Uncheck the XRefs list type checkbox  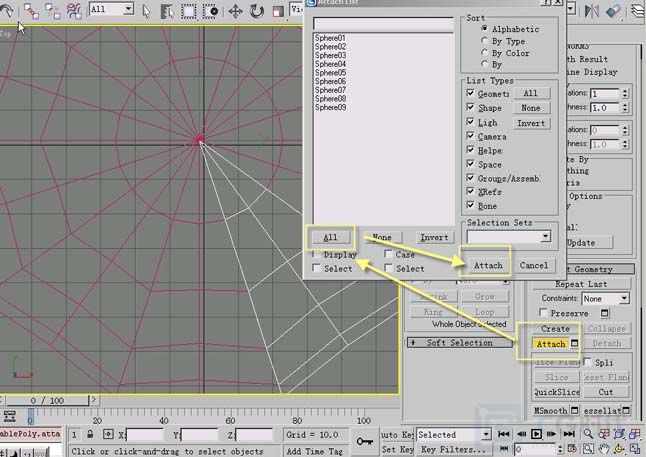(x=470, y=191)
